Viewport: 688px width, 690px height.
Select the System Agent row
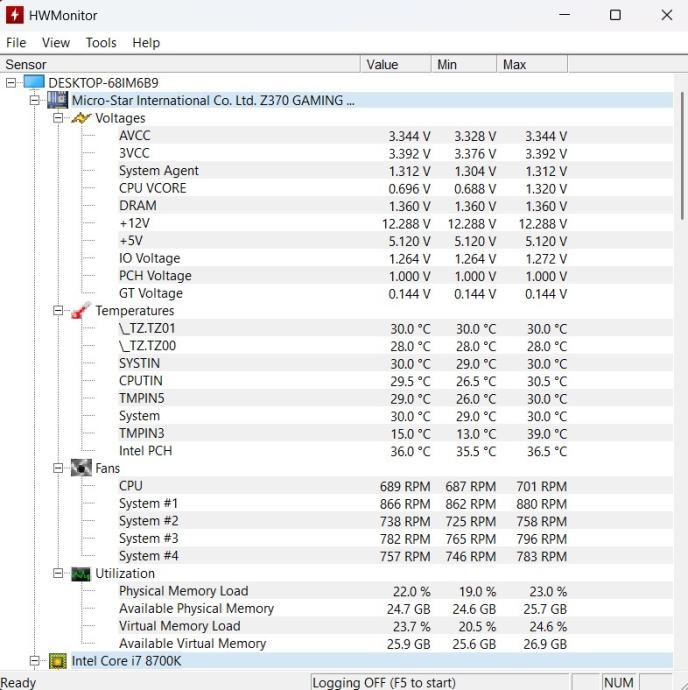(395, 171)
